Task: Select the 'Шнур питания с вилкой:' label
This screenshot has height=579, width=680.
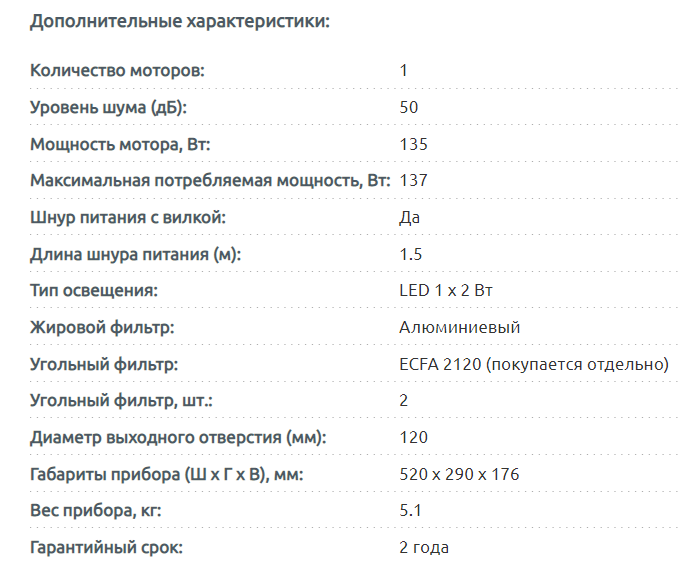Action: [x=128, y=217]
